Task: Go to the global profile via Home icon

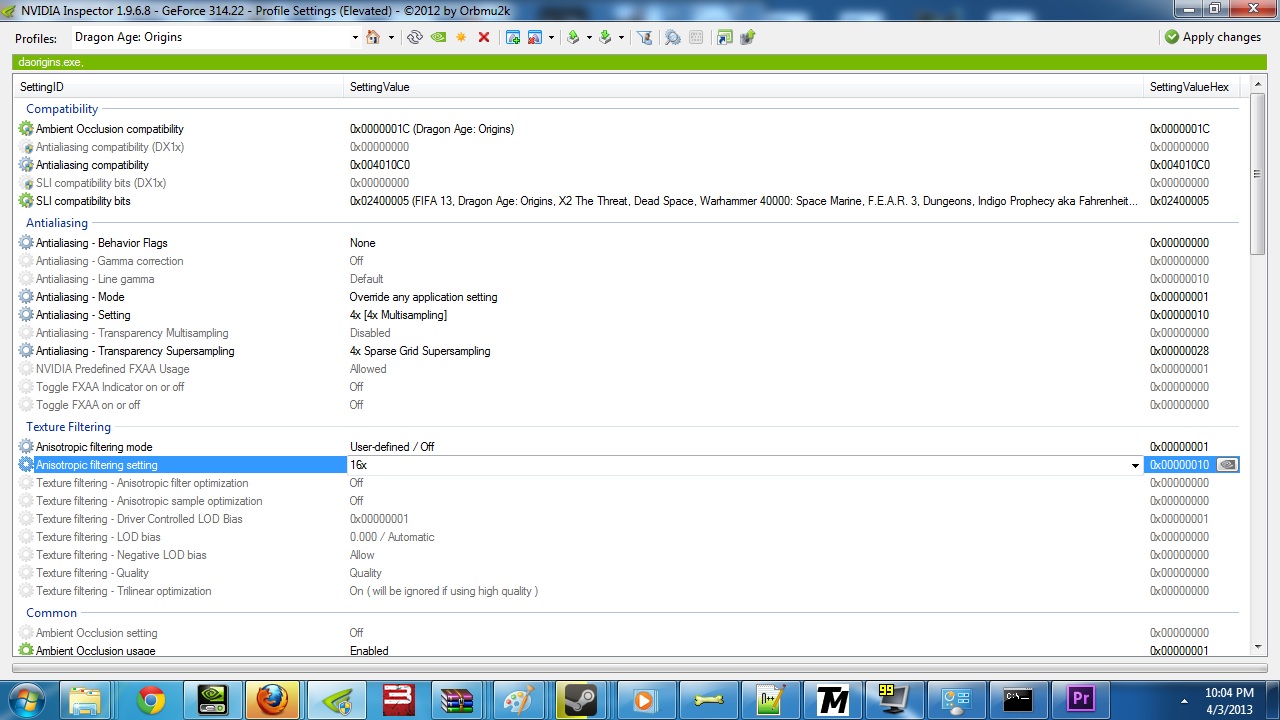Action: pos(373,37)
